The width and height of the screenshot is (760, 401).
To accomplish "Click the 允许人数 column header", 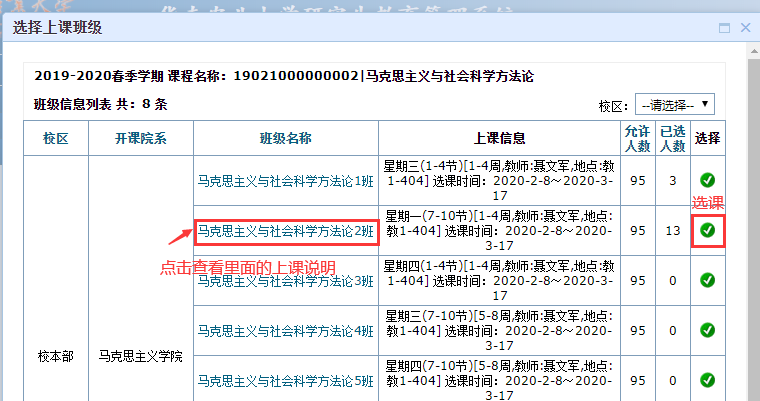I will click(637, 138).
